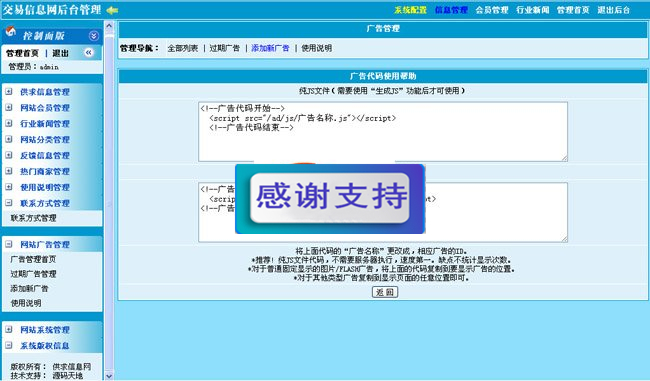The image size is (650, 381).
Task: Click the double left arrow collapse icon
Action: tap(88, 53)
